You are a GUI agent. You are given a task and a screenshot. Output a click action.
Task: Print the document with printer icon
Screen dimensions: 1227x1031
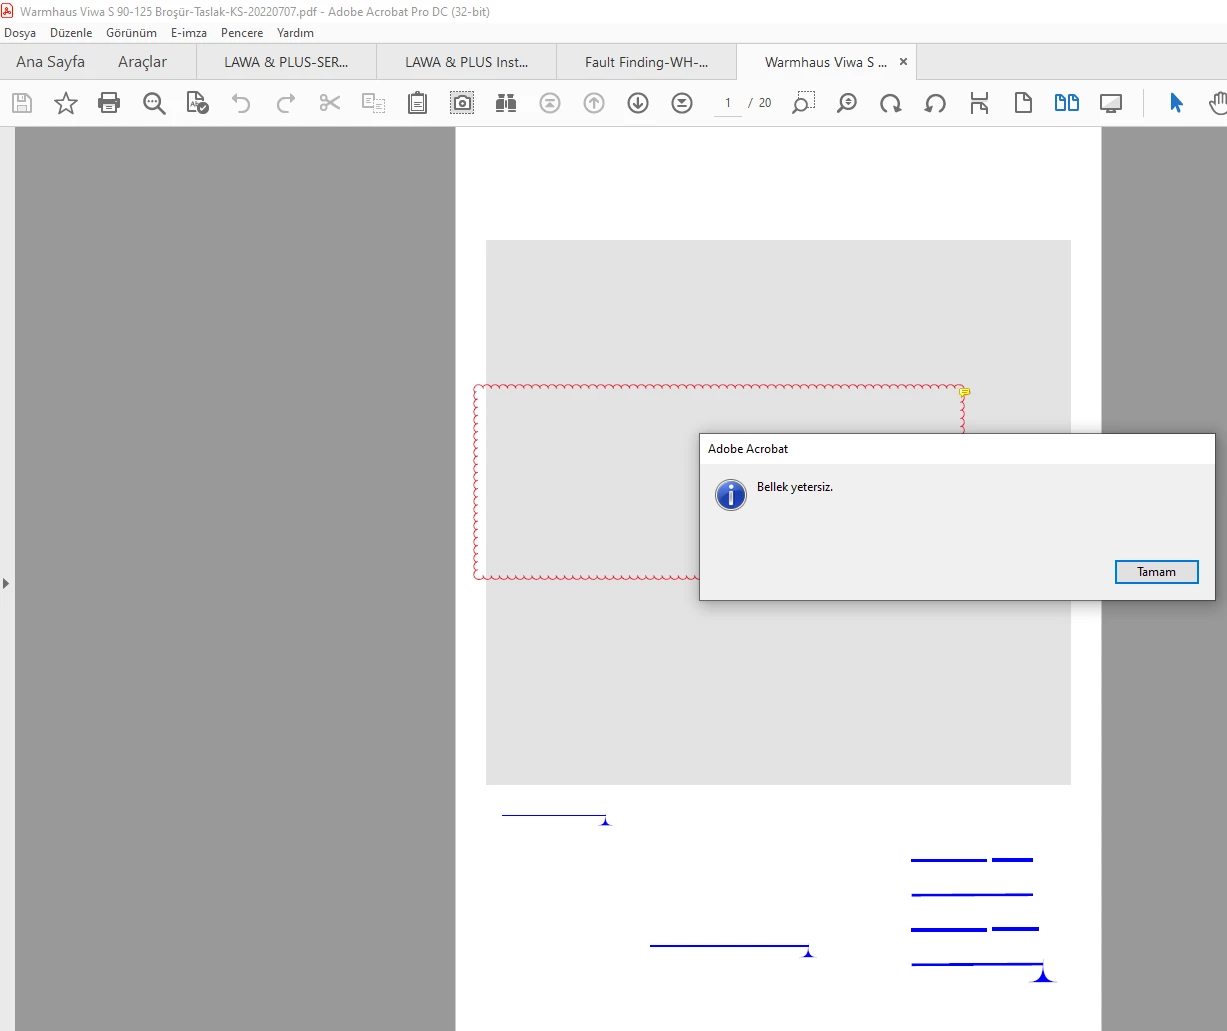109,103
